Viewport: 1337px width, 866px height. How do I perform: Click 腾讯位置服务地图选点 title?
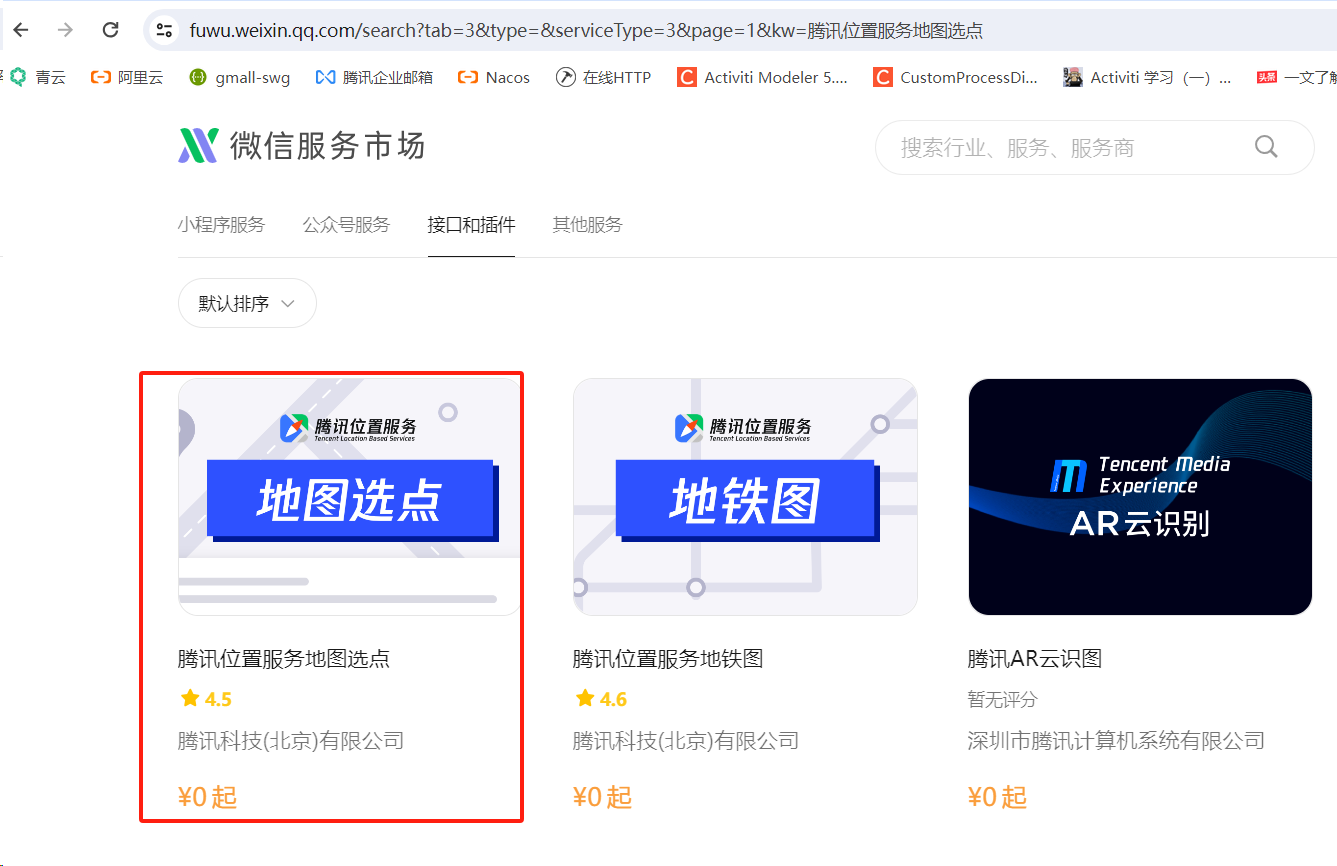(x=284, y=659)
